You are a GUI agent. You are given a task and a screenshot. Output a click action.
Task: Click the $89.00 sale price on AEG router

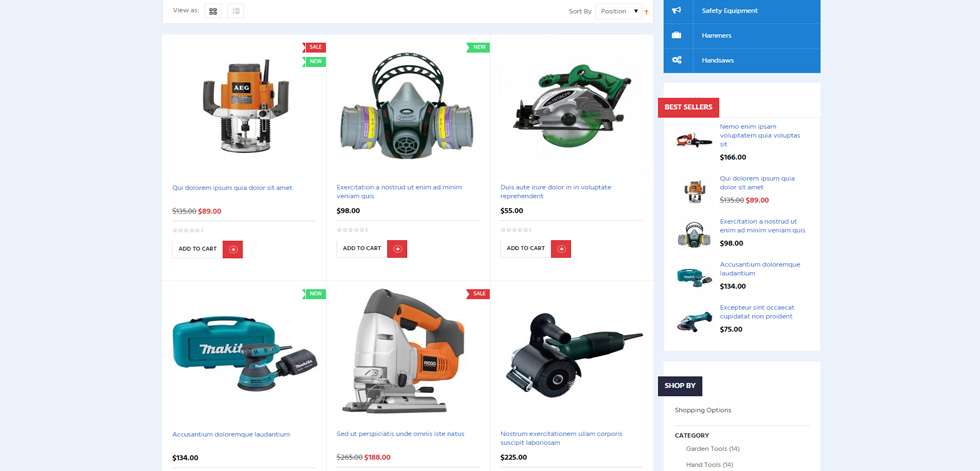click(209, 212)
